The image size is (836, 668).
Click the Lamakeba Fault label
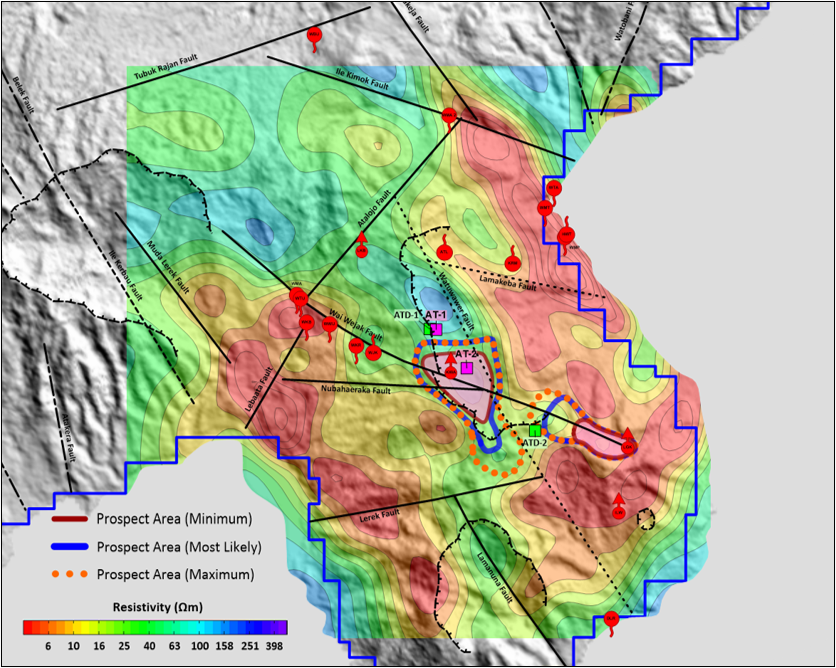coord(505,286)
